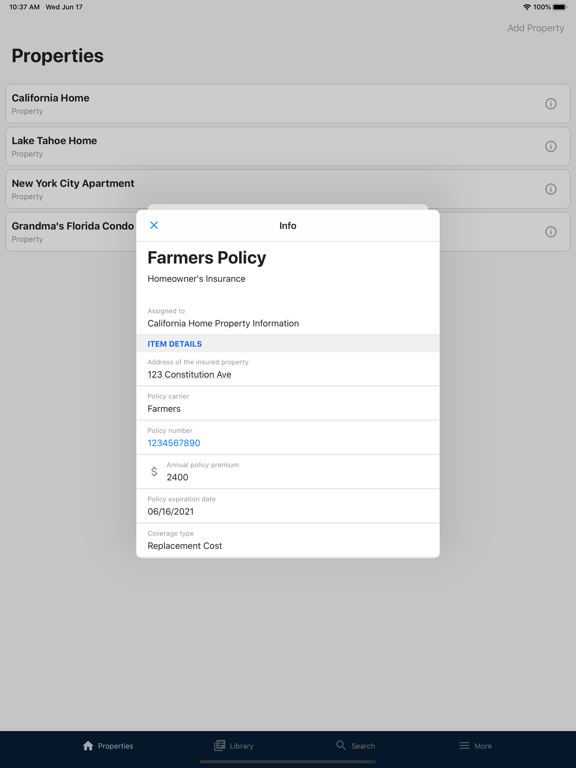Switch to the Library tab

point(234,745)
